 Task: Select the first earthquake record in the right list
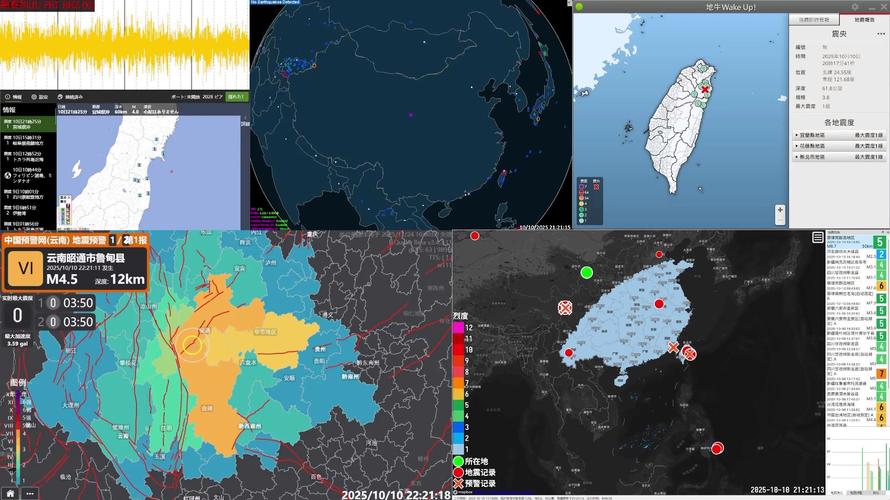(x=845, y=242)
